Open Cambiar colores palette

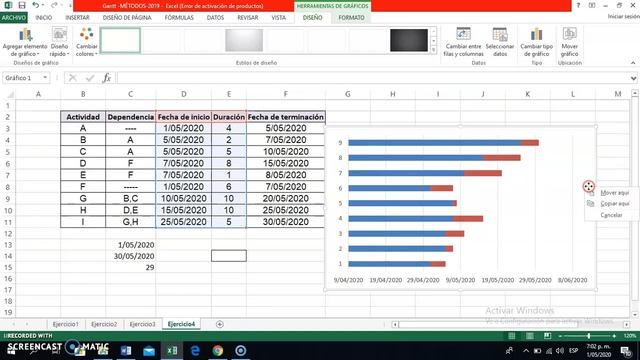coord(87,42)
